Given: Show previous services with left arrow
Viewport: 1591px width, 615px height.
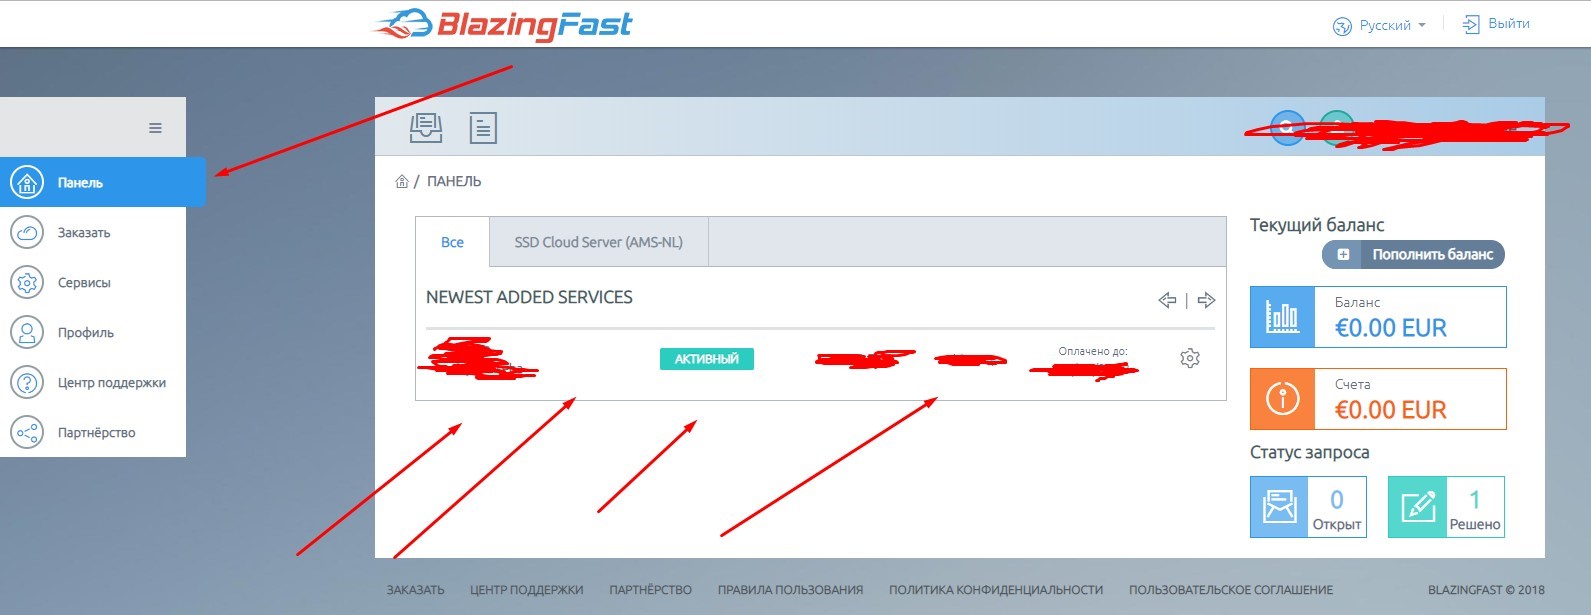Looking at the screenshot, I should point(1167,300).
